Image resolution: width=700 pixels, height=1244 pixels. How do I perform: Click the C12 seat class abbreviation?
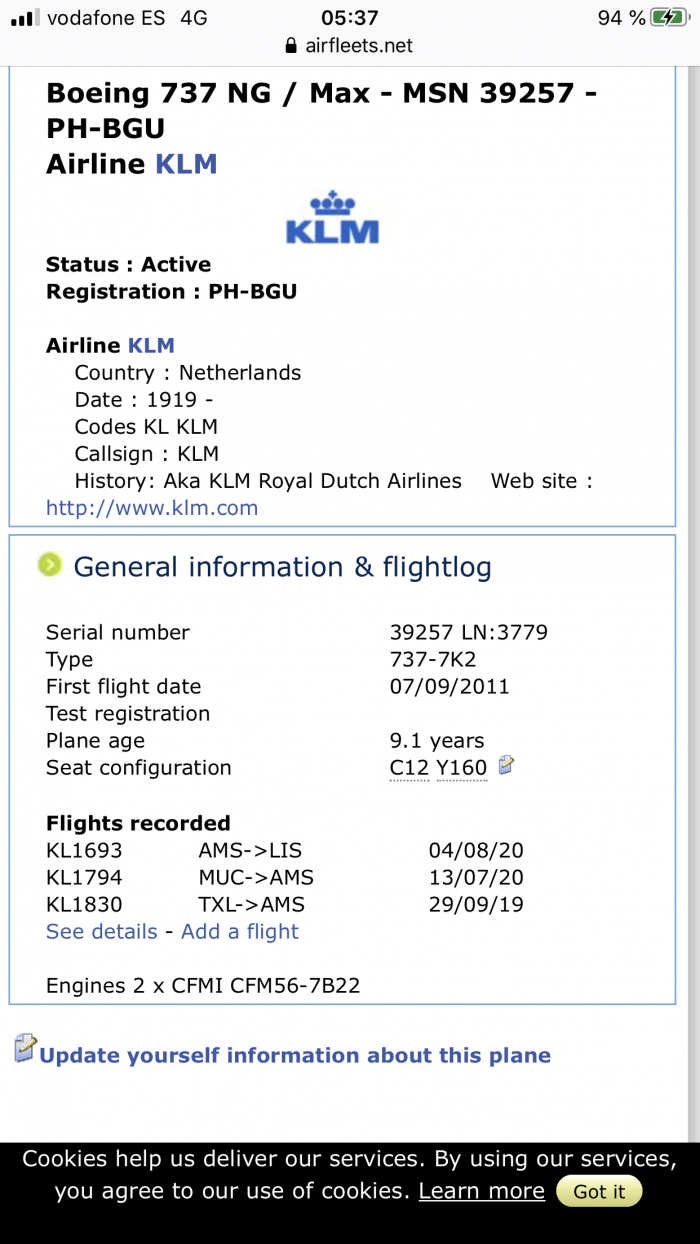[x=409, y=768]
